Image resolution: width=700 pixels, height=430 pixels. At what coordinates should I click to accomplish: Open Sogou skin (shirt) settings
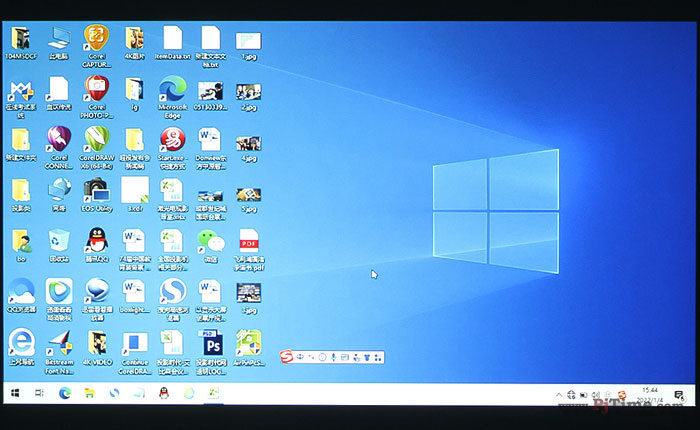click(367, 357)
